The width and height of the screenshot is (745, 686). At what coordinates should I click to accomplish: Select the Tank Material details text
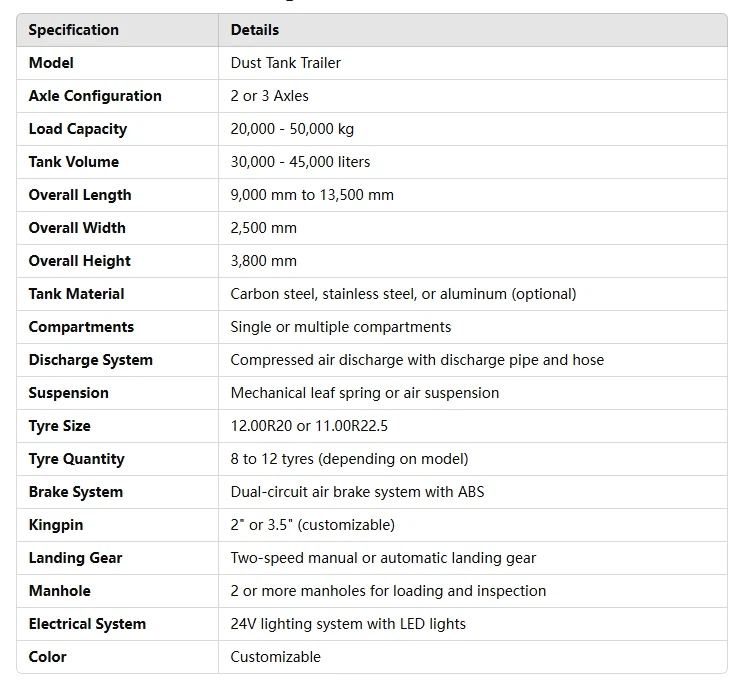coord(403,294)
